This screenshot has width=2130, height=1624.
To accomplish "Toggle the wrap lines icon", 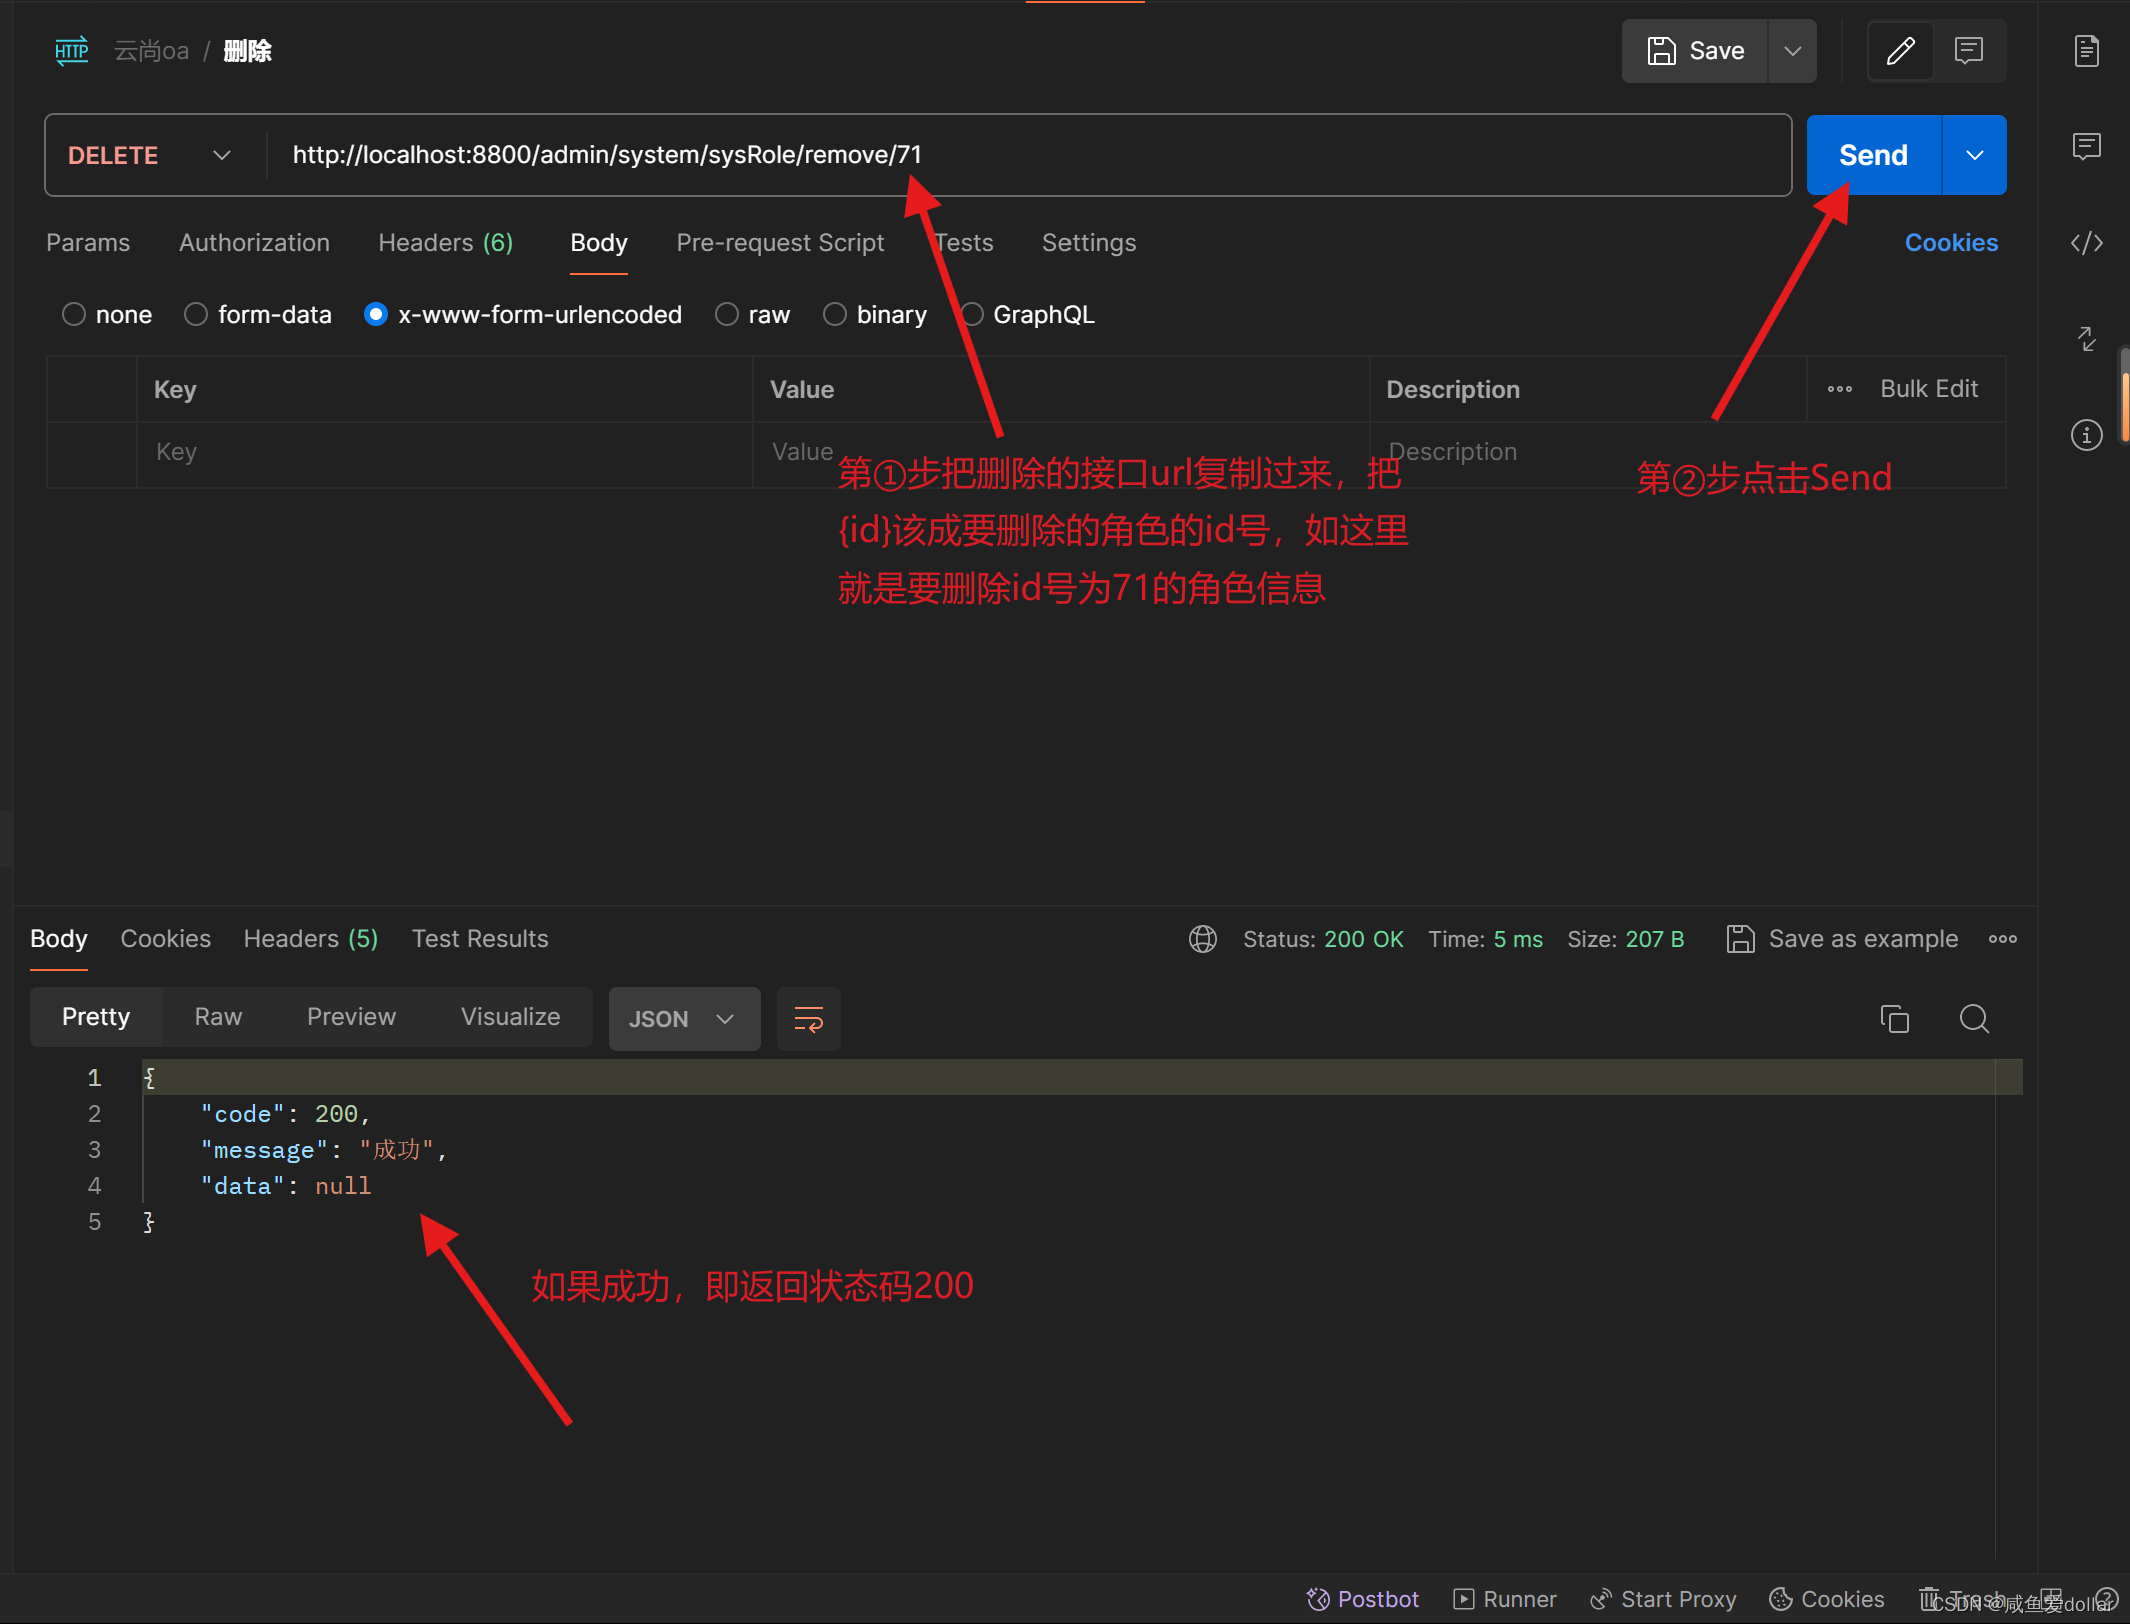I will pyautogui.click(x=809, y=1019).
